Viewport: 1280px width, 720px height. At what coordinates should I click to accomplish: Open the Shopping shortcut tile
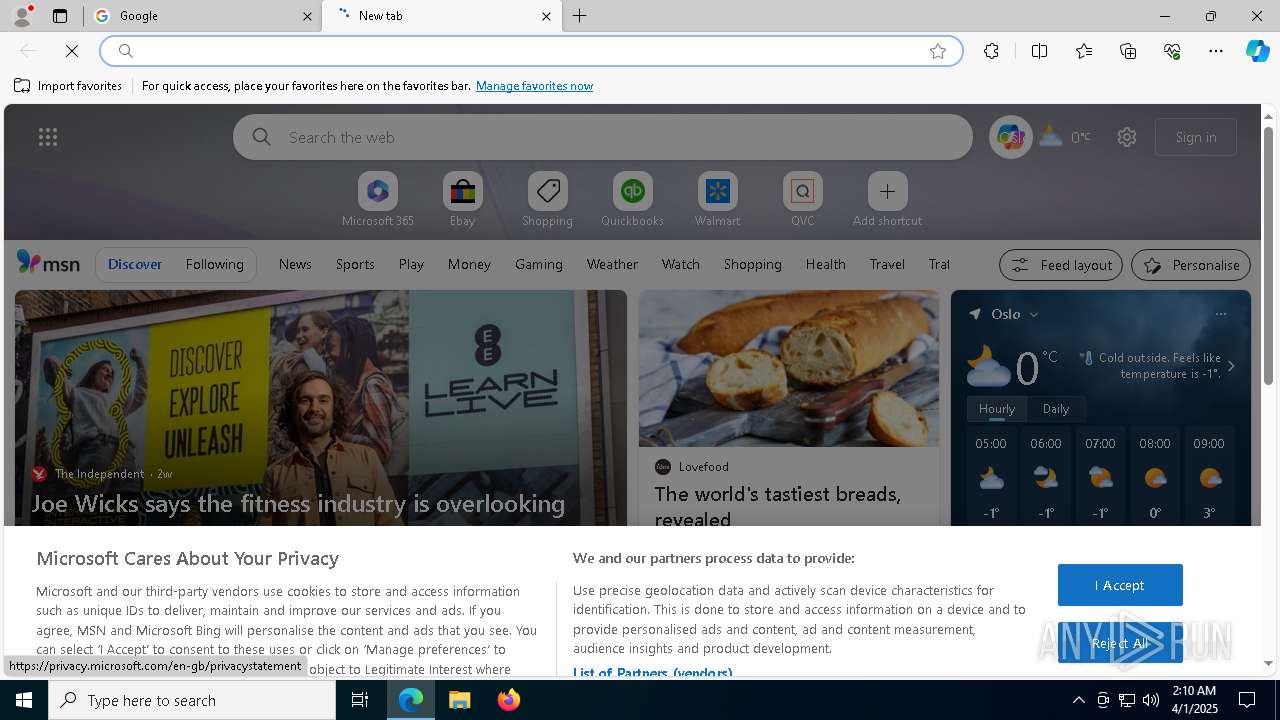point(547,200)
